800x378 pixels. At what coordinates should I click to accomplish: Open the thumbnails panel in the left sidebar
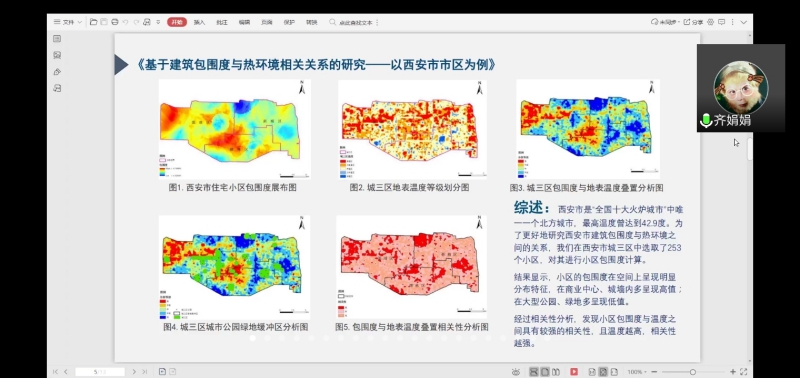click(57, 39)
